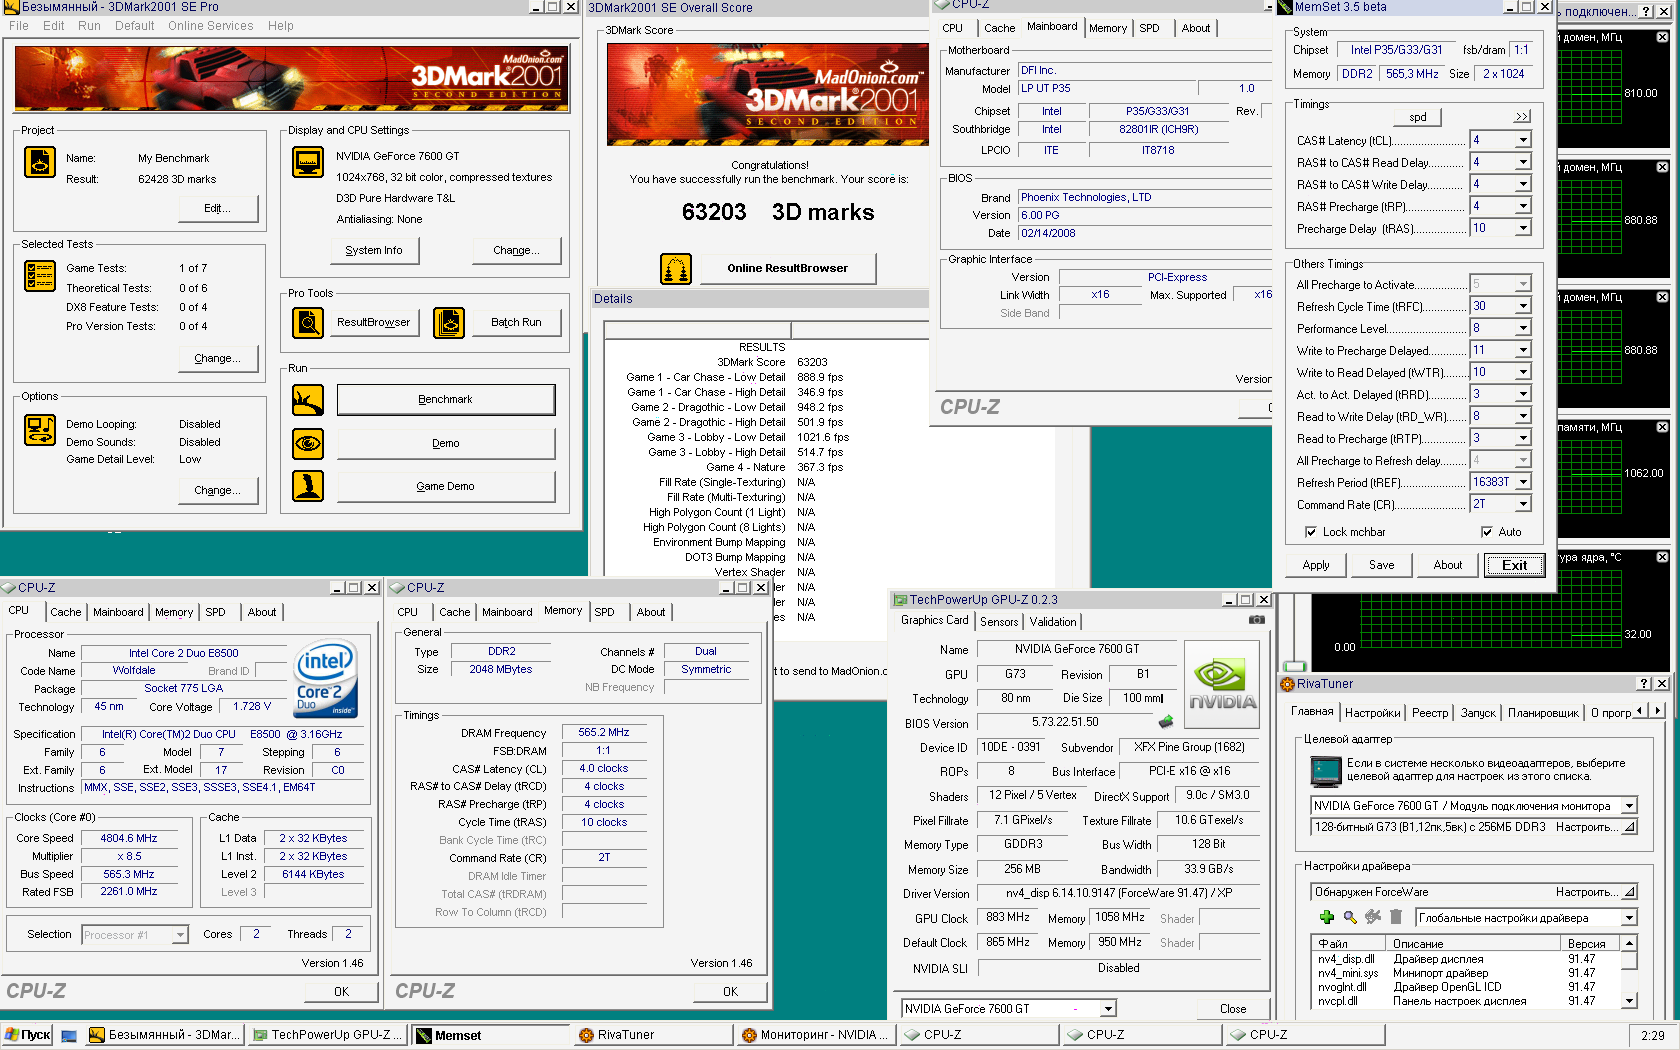Click the Options icon in 3DMark2001

(x=39, y=430)
